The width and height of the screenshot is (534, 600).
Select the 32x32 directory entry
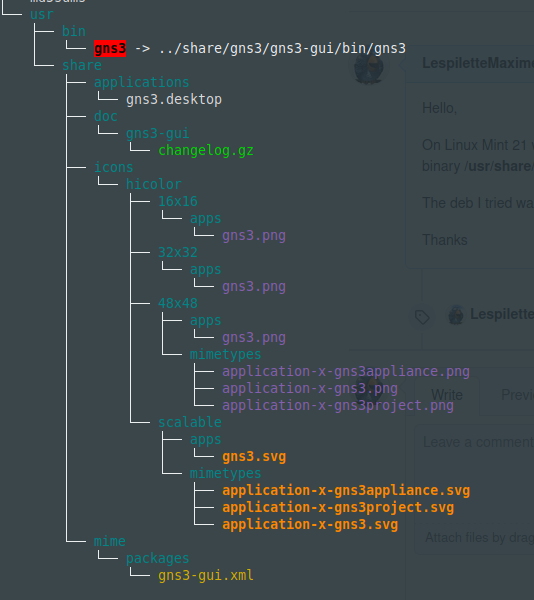tap(178, 252)
